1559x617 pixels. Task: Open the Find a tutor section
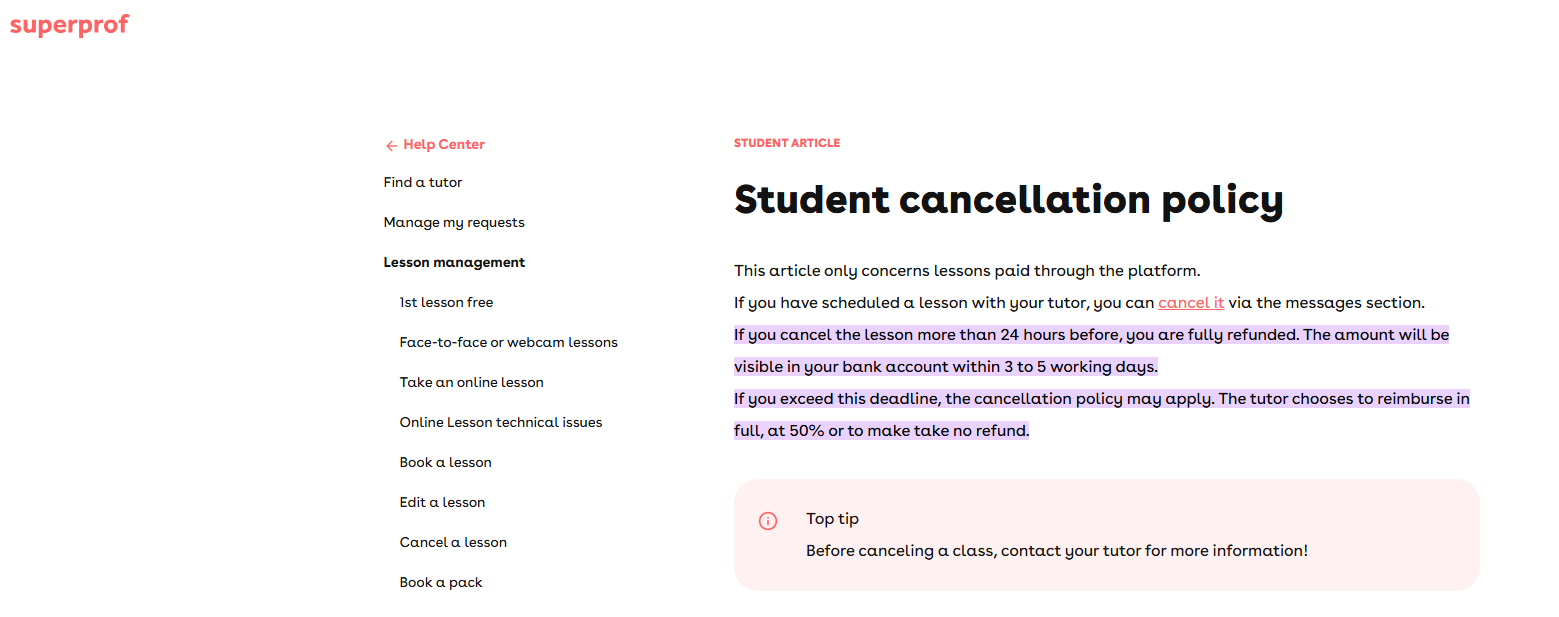click(x=423, y=183)
